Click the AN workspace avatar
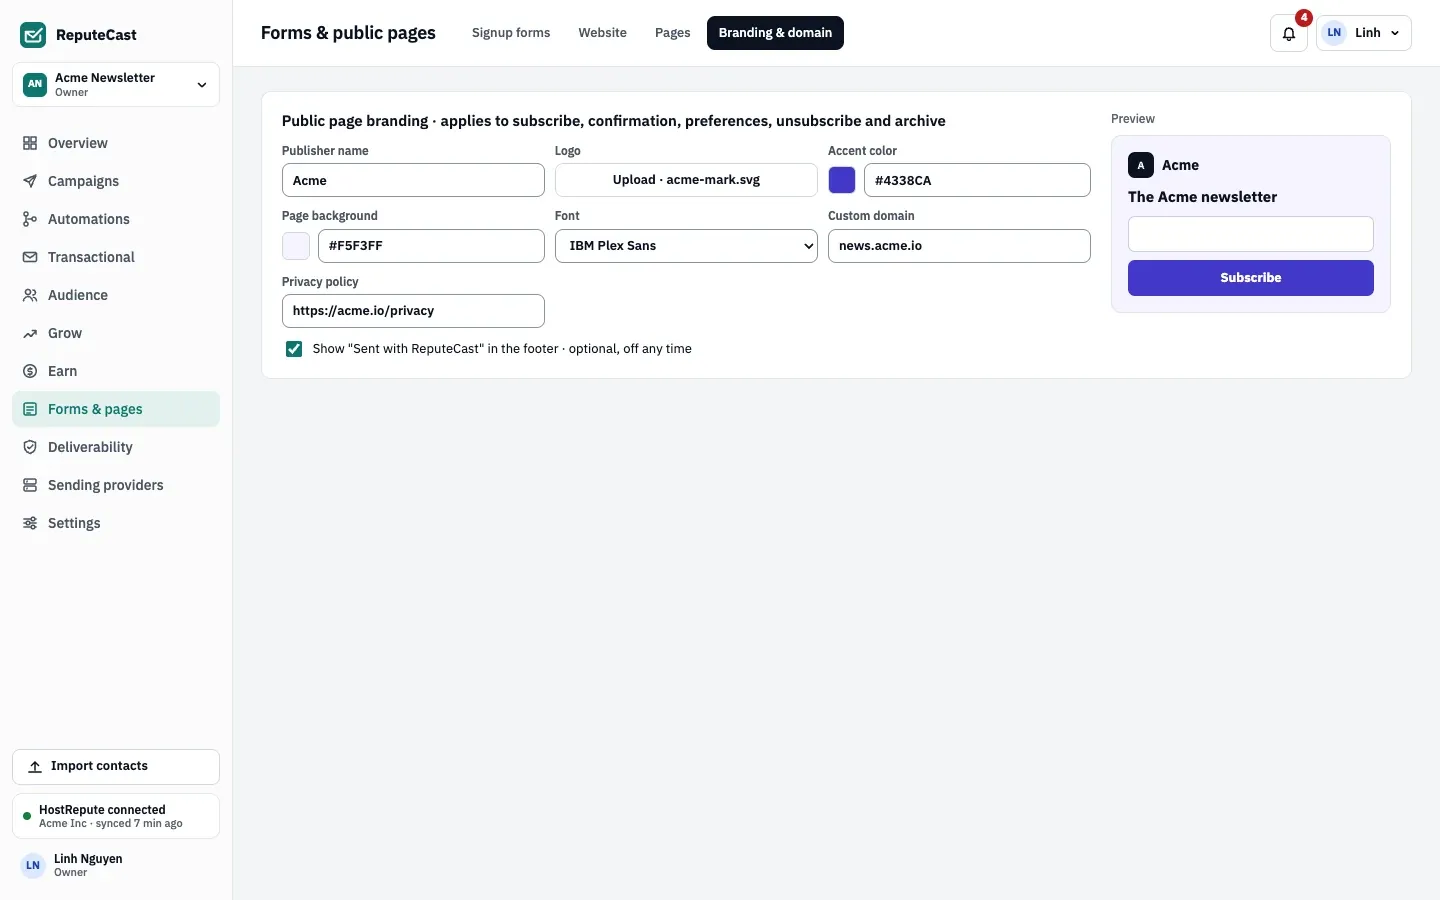The image size is (1440, 900). pos(35,84)
